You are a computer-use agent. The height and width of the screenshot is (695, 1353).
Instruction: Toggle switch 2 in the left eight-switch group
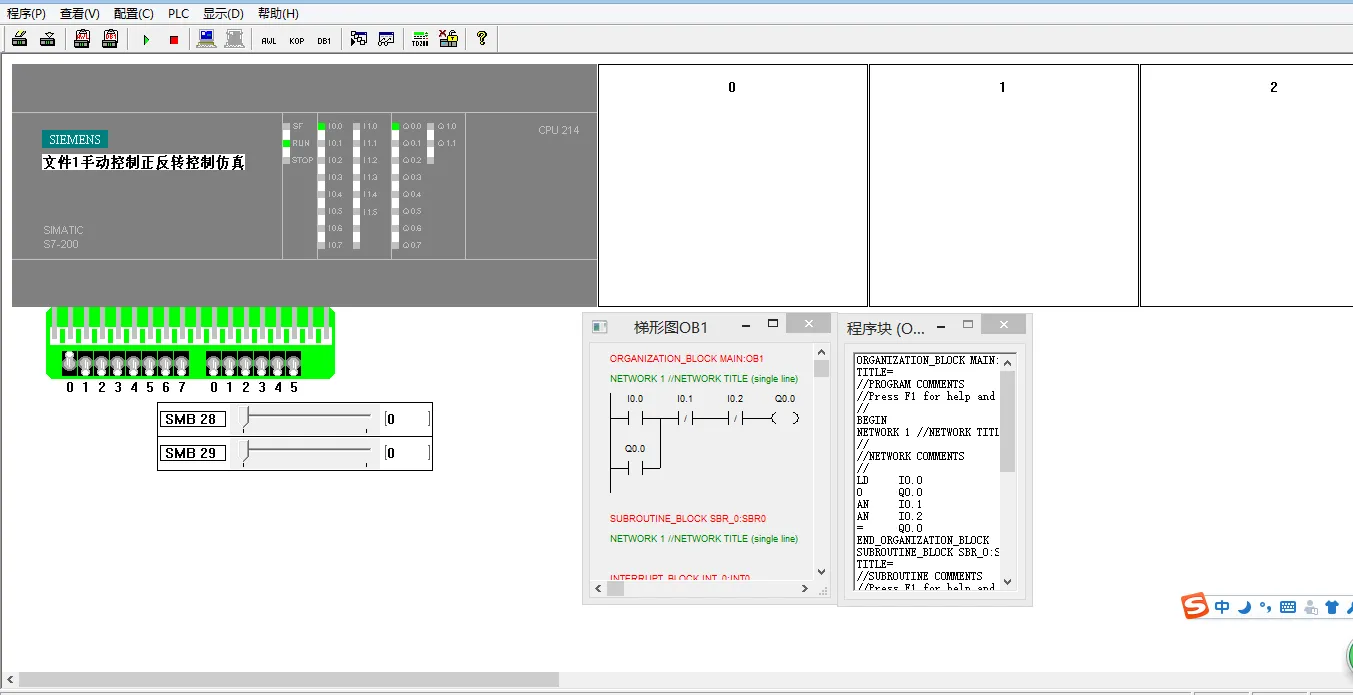[102, 363]
